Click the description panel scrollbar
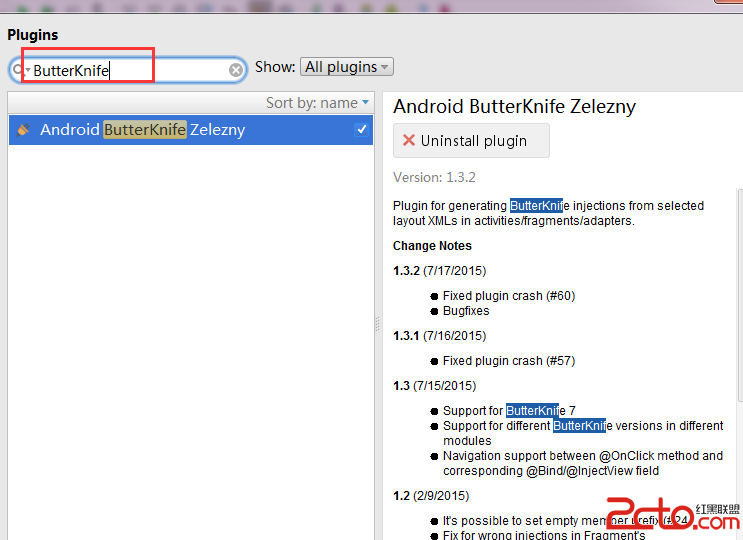 [x=740, y=294]
